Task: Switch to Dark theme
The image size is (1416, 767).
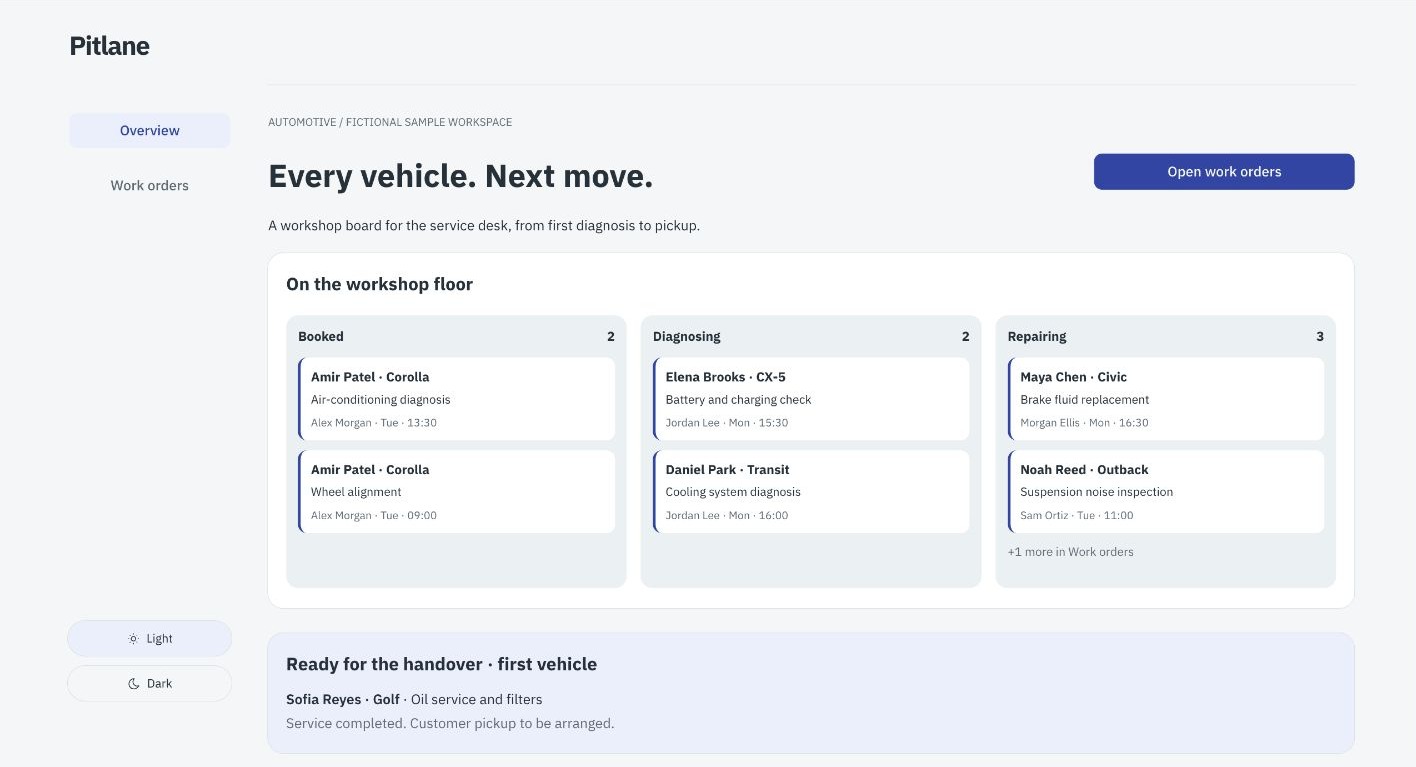Action: click(149, 684)
